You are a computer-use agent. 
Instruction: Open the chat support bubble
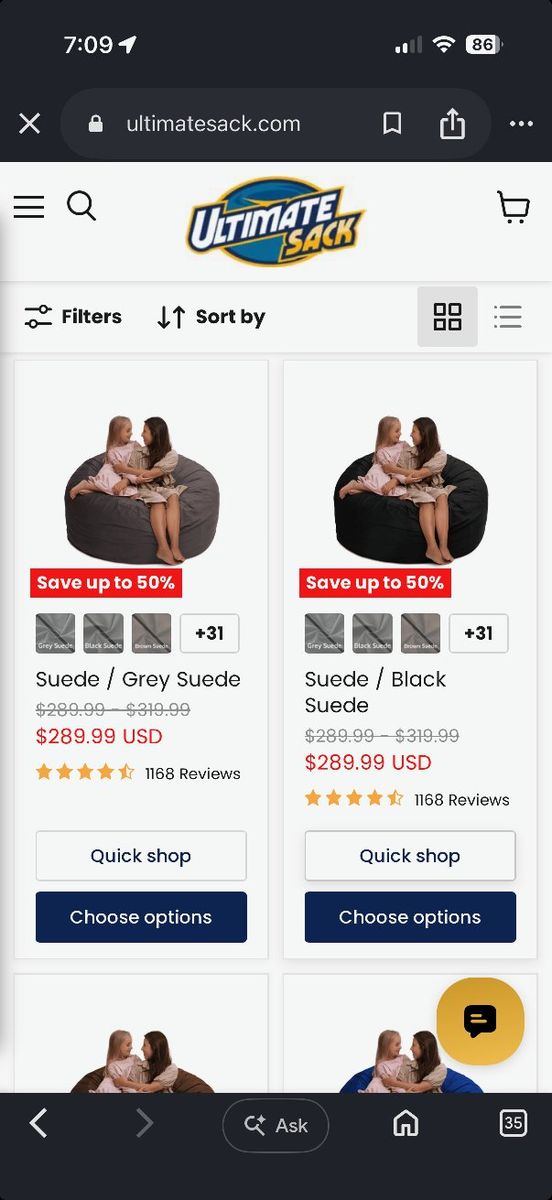point(480,1021)
